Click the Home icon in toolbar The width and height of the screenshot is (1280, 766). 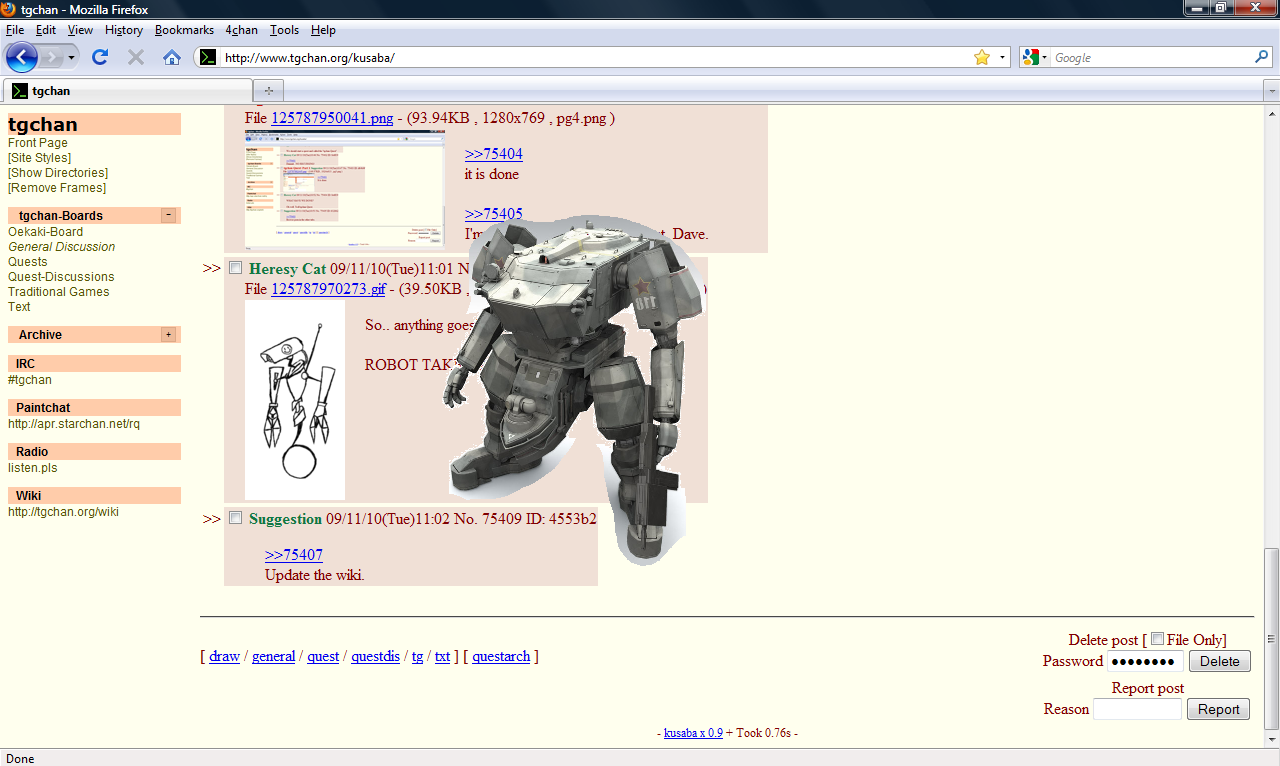point(172,57)
